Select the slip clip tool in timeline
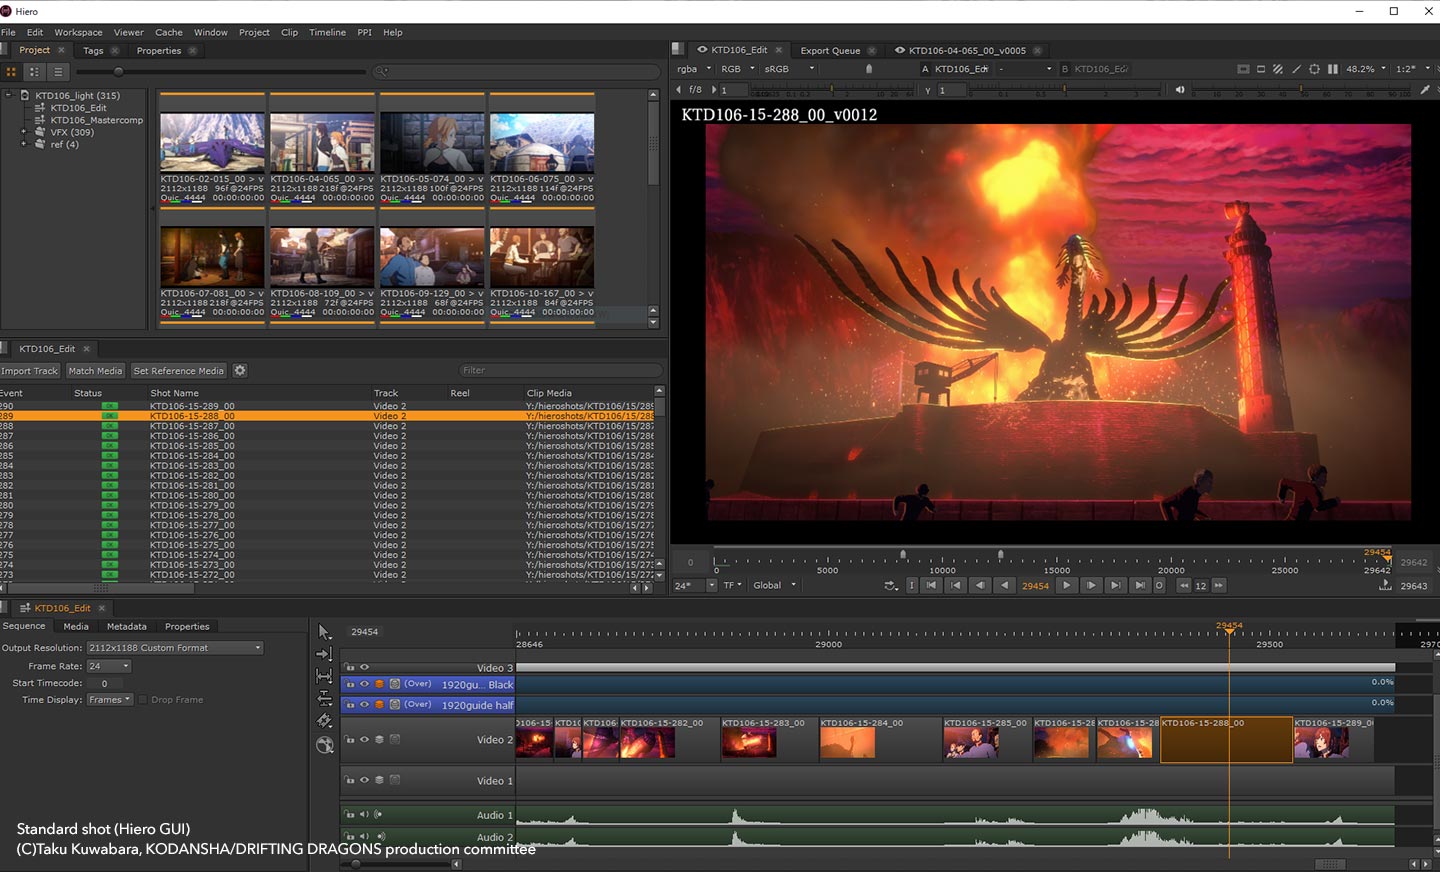The width and height of the screenshot is (1440, 872). 325,676
